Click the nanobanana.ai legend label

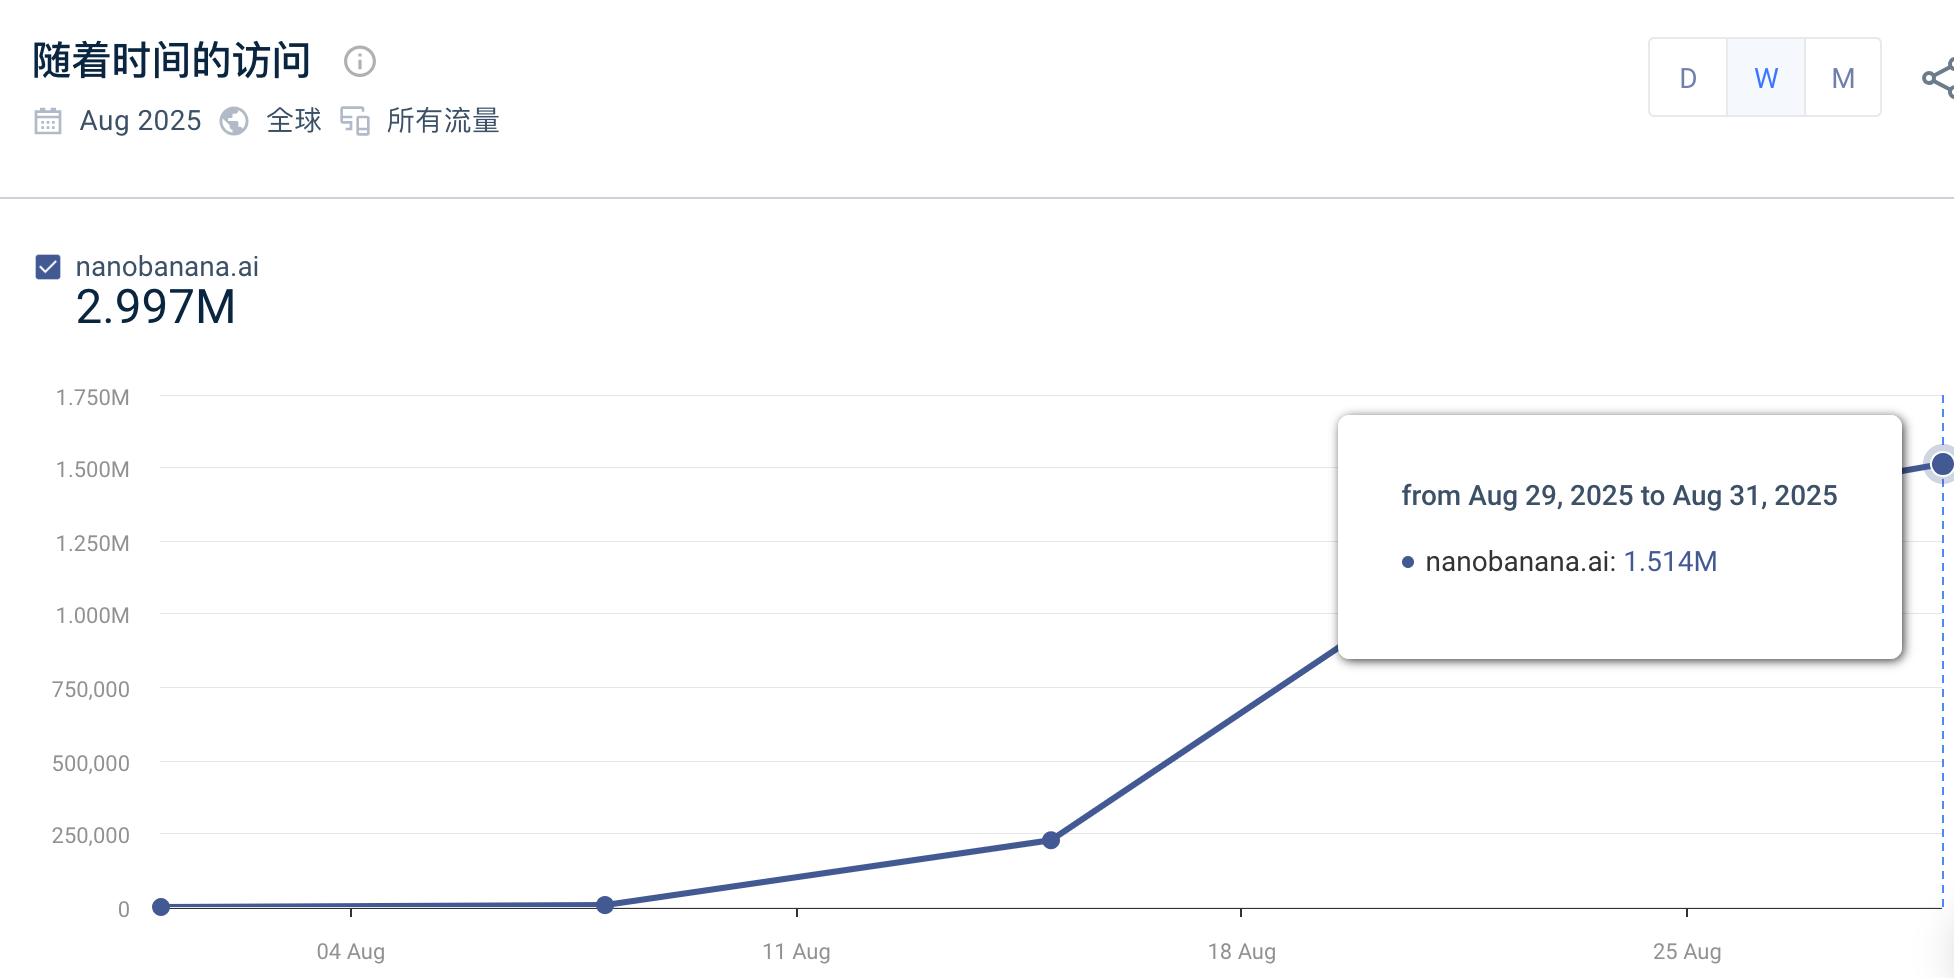tap(167, 267)
